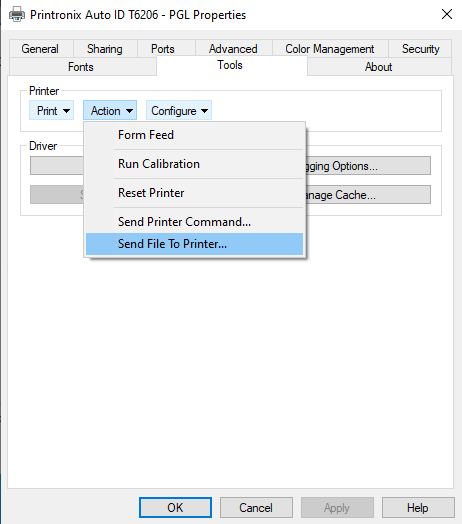Open the Logging Options... button
This screenshot has height=524, width=462.
click(368, 165)
